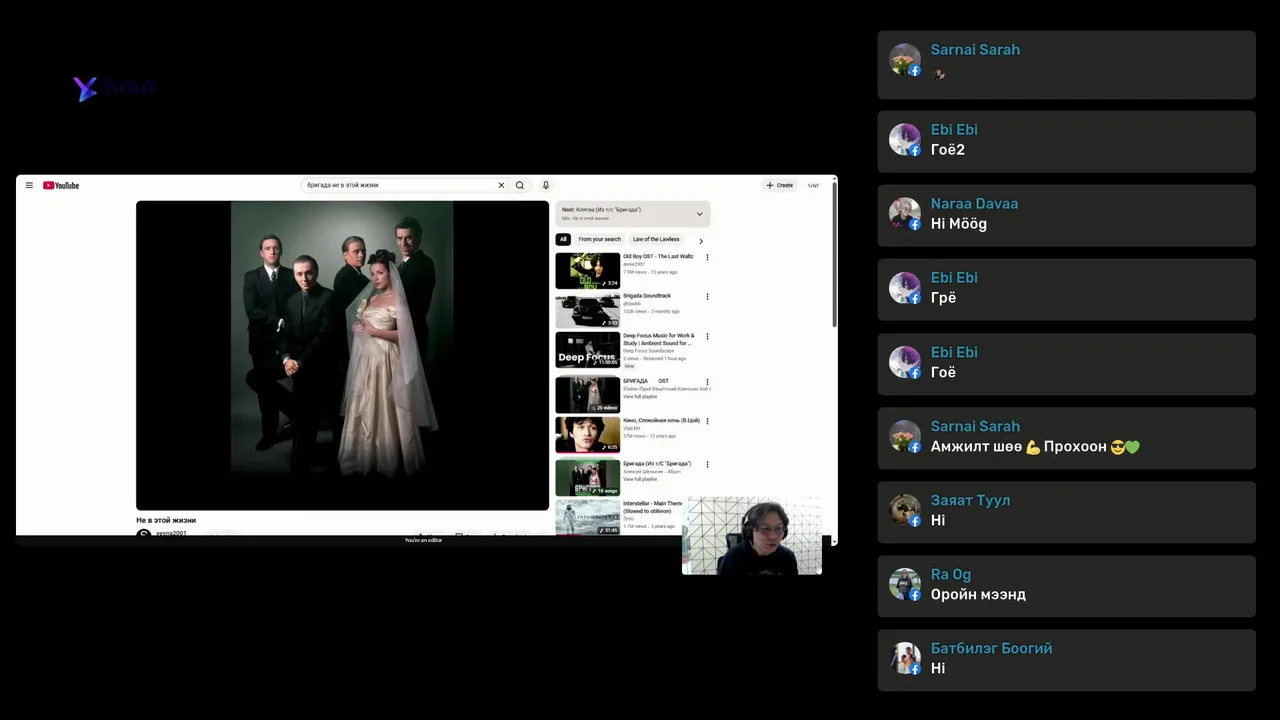The width and height of the screenshot is (1280, 720).
Task: Click Naraa Davaa's profile avatar
Action: point(905,214)
